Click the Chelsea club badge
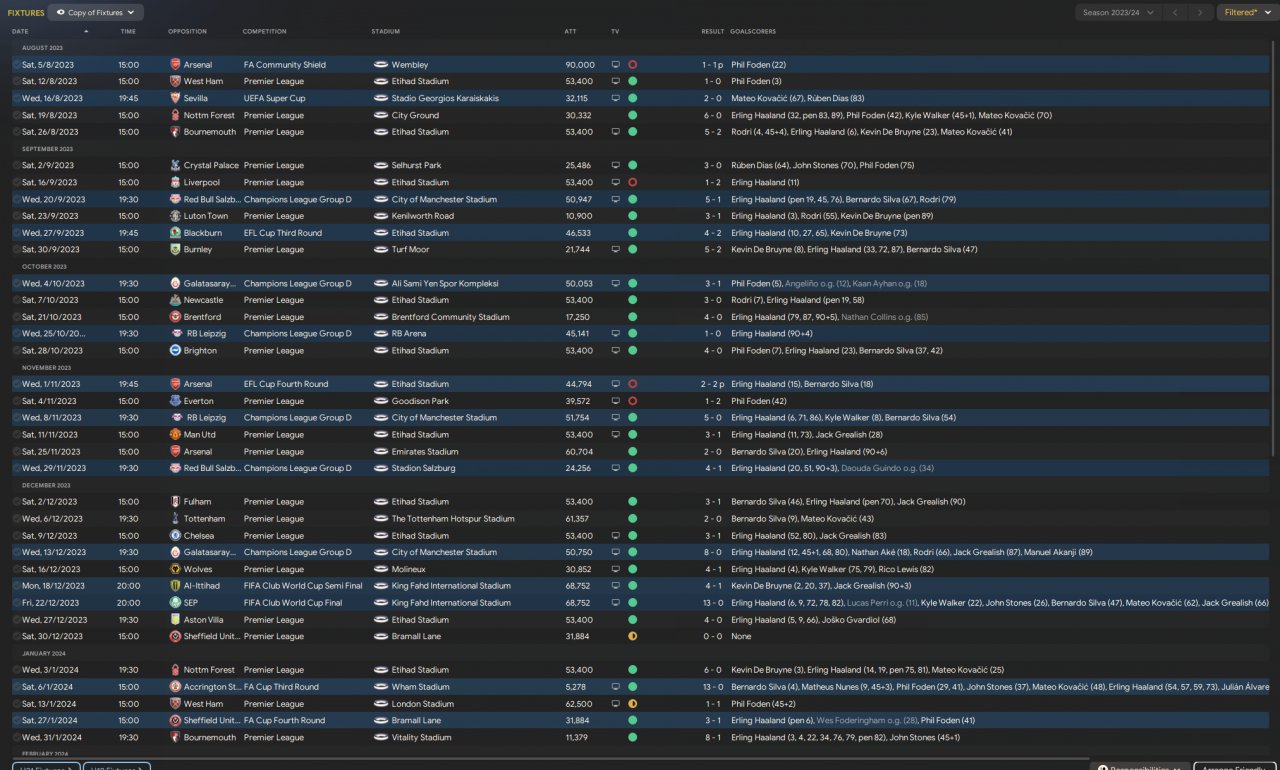 click(175, 536)
